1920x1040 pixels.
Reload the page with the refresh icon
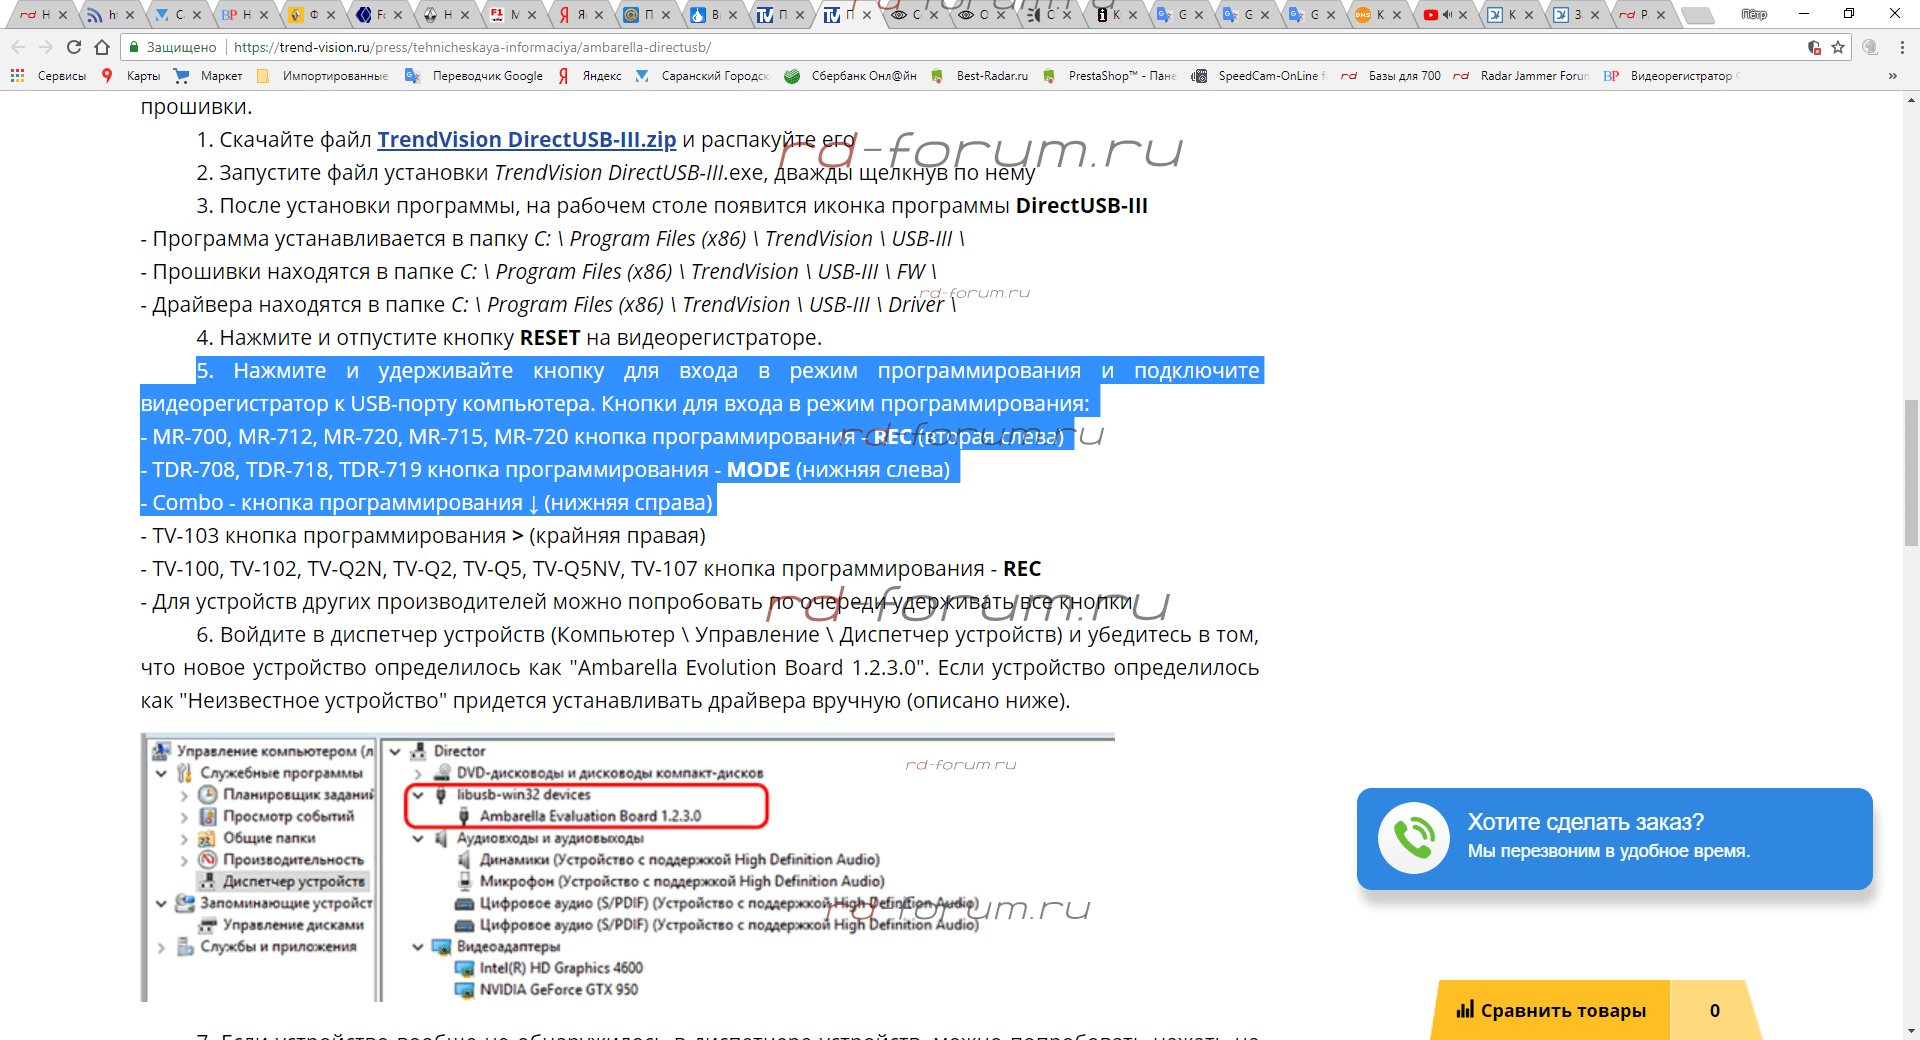[74, 47]
